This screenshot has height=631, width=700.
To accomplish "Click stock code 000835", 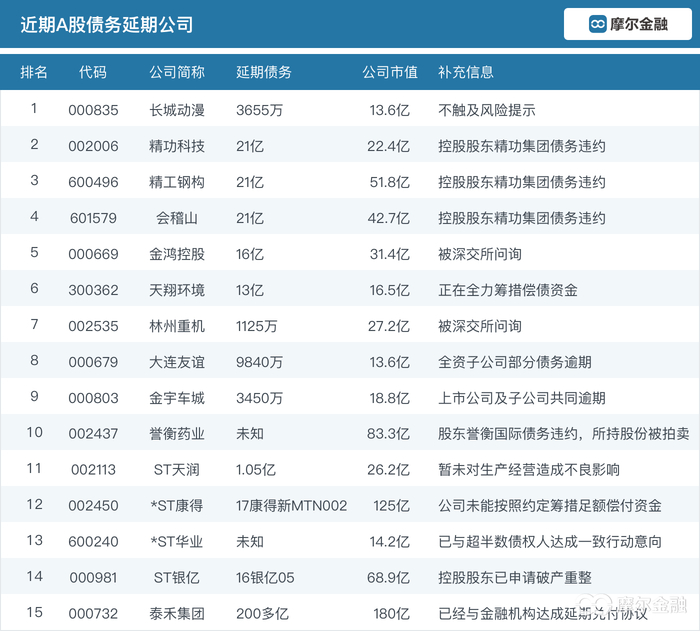I will [93, 110].
